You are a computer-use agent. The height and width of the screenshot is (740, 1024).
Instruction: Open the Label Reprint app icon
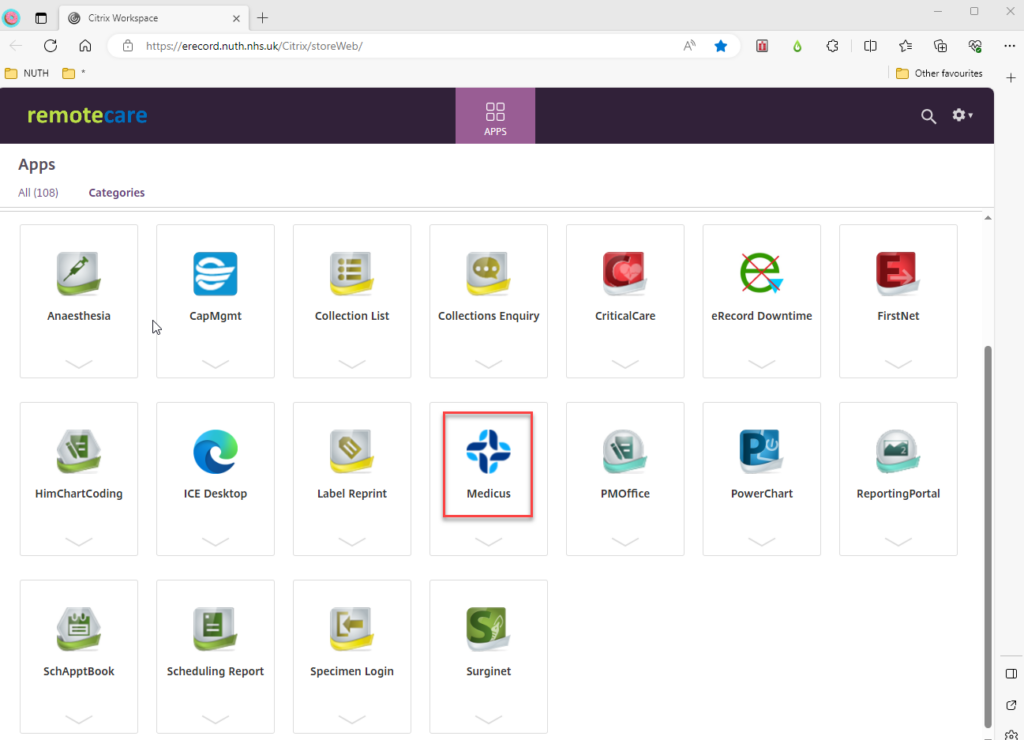click(x=352, y=451)
